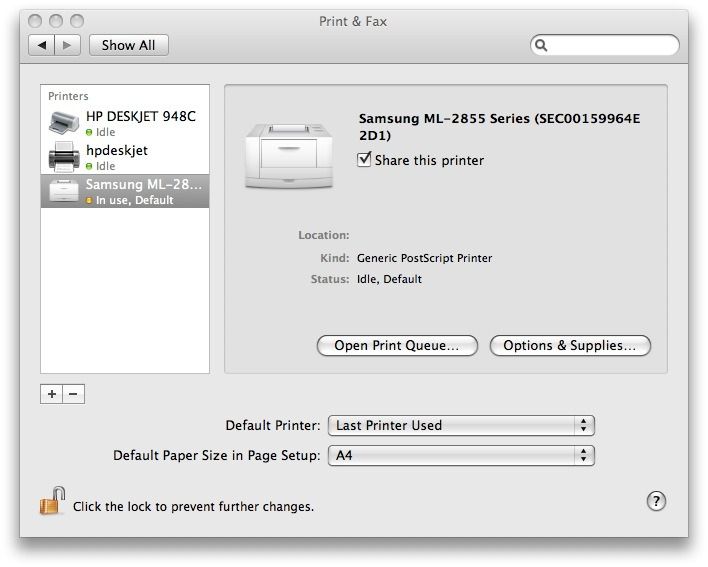Viewport: 708px width, 567px height.
Task: Click the Idle status under hpdeskjet
Action: click(x=105, y=166)
